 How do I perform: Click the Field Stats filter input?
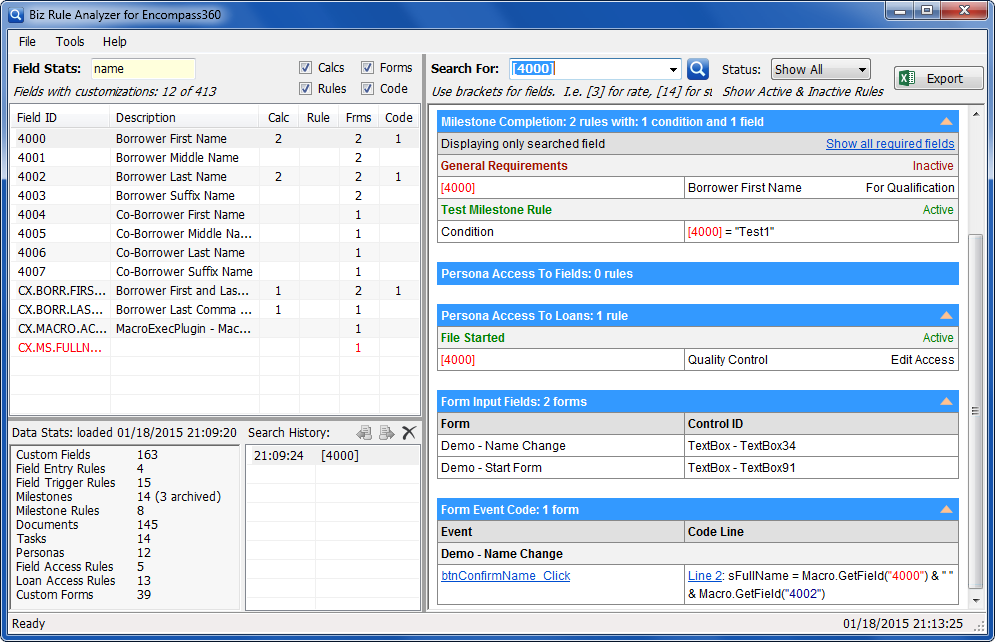coord(143,69)
